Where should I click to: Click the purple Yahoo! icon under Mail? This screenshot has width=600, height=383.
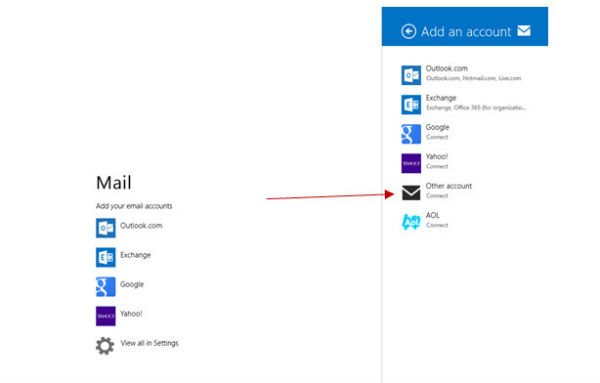coord(106,316)
